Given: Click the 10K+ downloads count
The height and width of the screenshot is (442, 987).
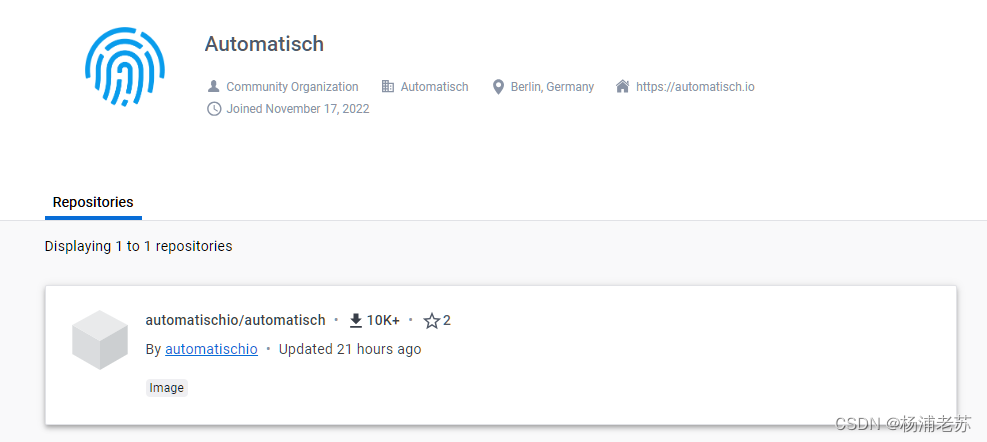Looking at the screenshot, I should tap(383, 320).
